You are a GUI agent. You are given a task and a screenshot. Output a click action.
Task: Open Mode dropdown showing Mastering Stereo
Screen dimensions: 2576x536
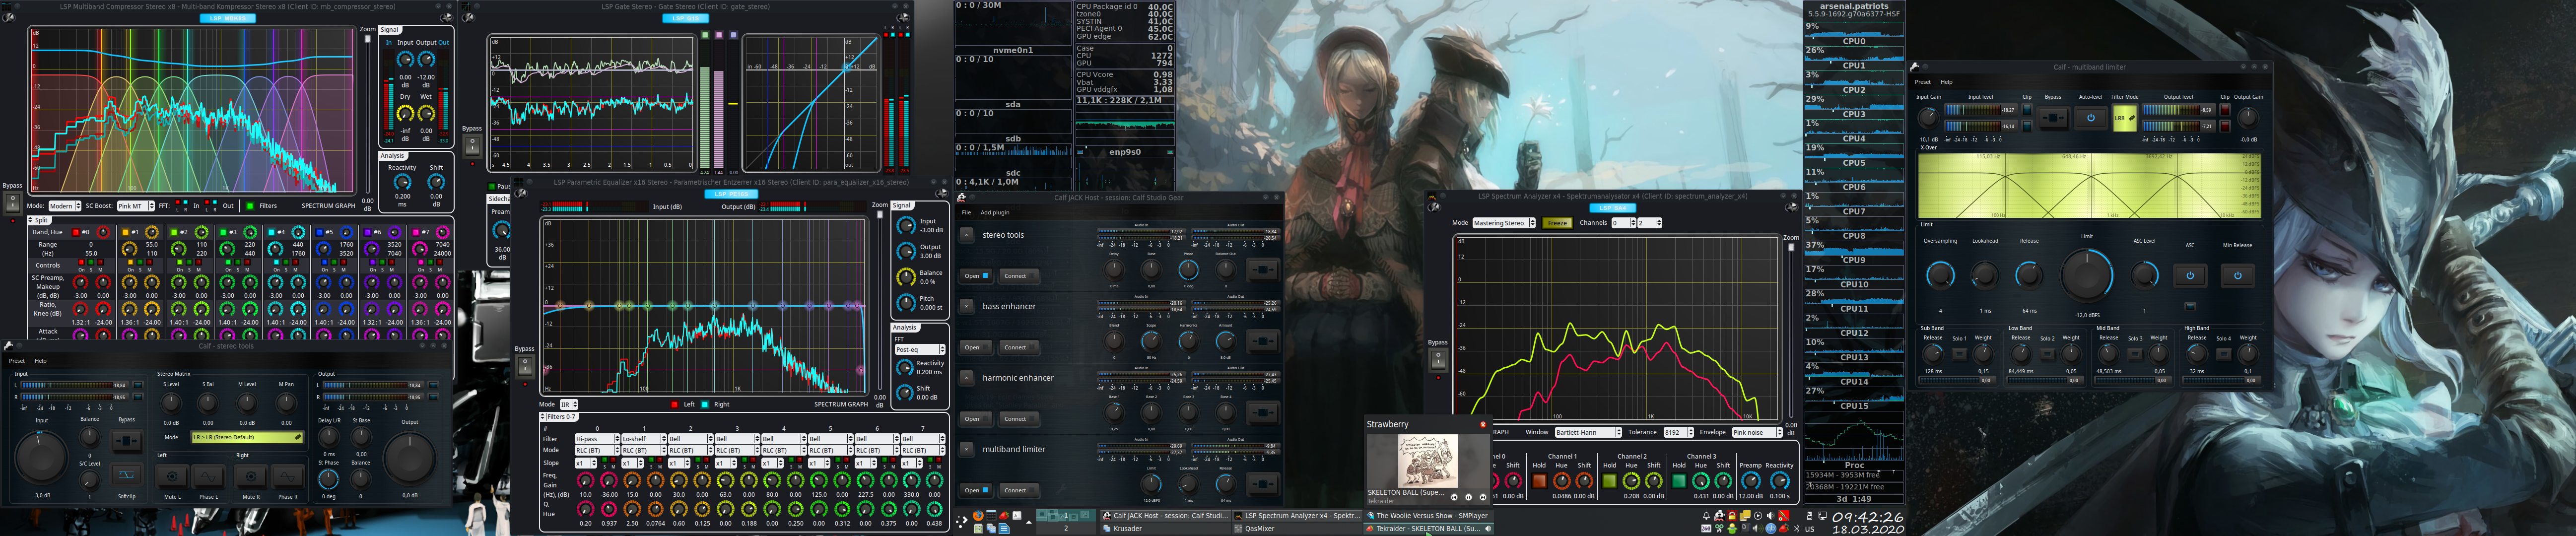click(1503, 223)
